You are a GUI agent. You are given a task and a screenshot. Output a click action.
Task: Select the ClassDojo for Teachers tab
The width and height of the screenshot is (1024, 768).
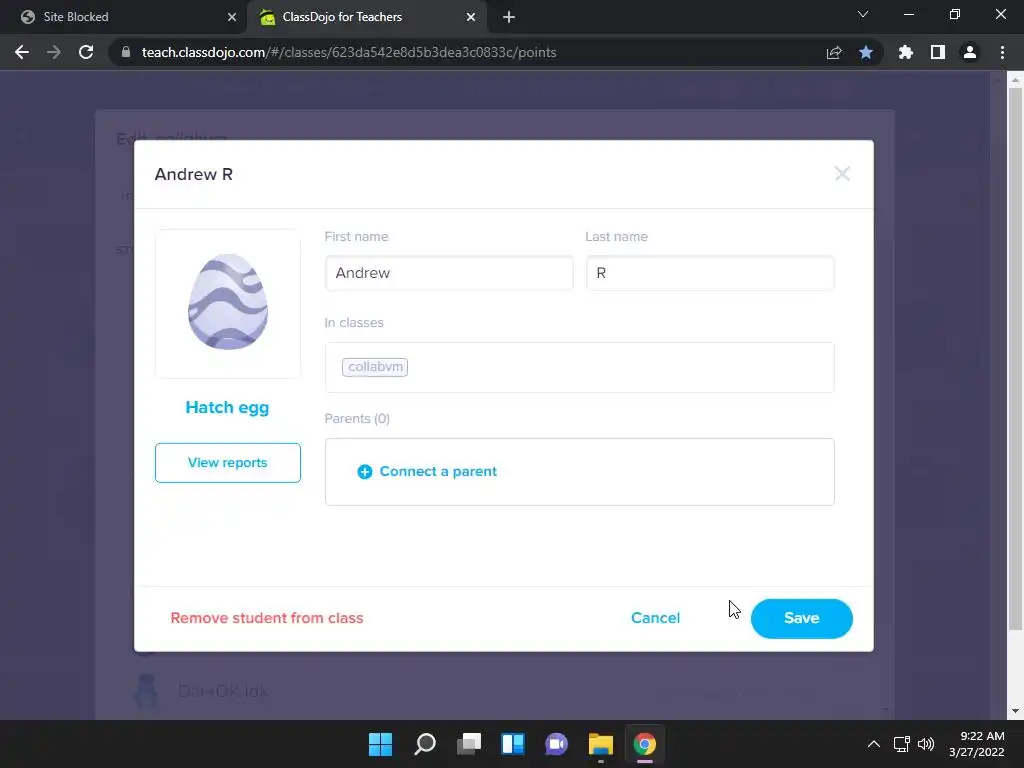[366, 17]
